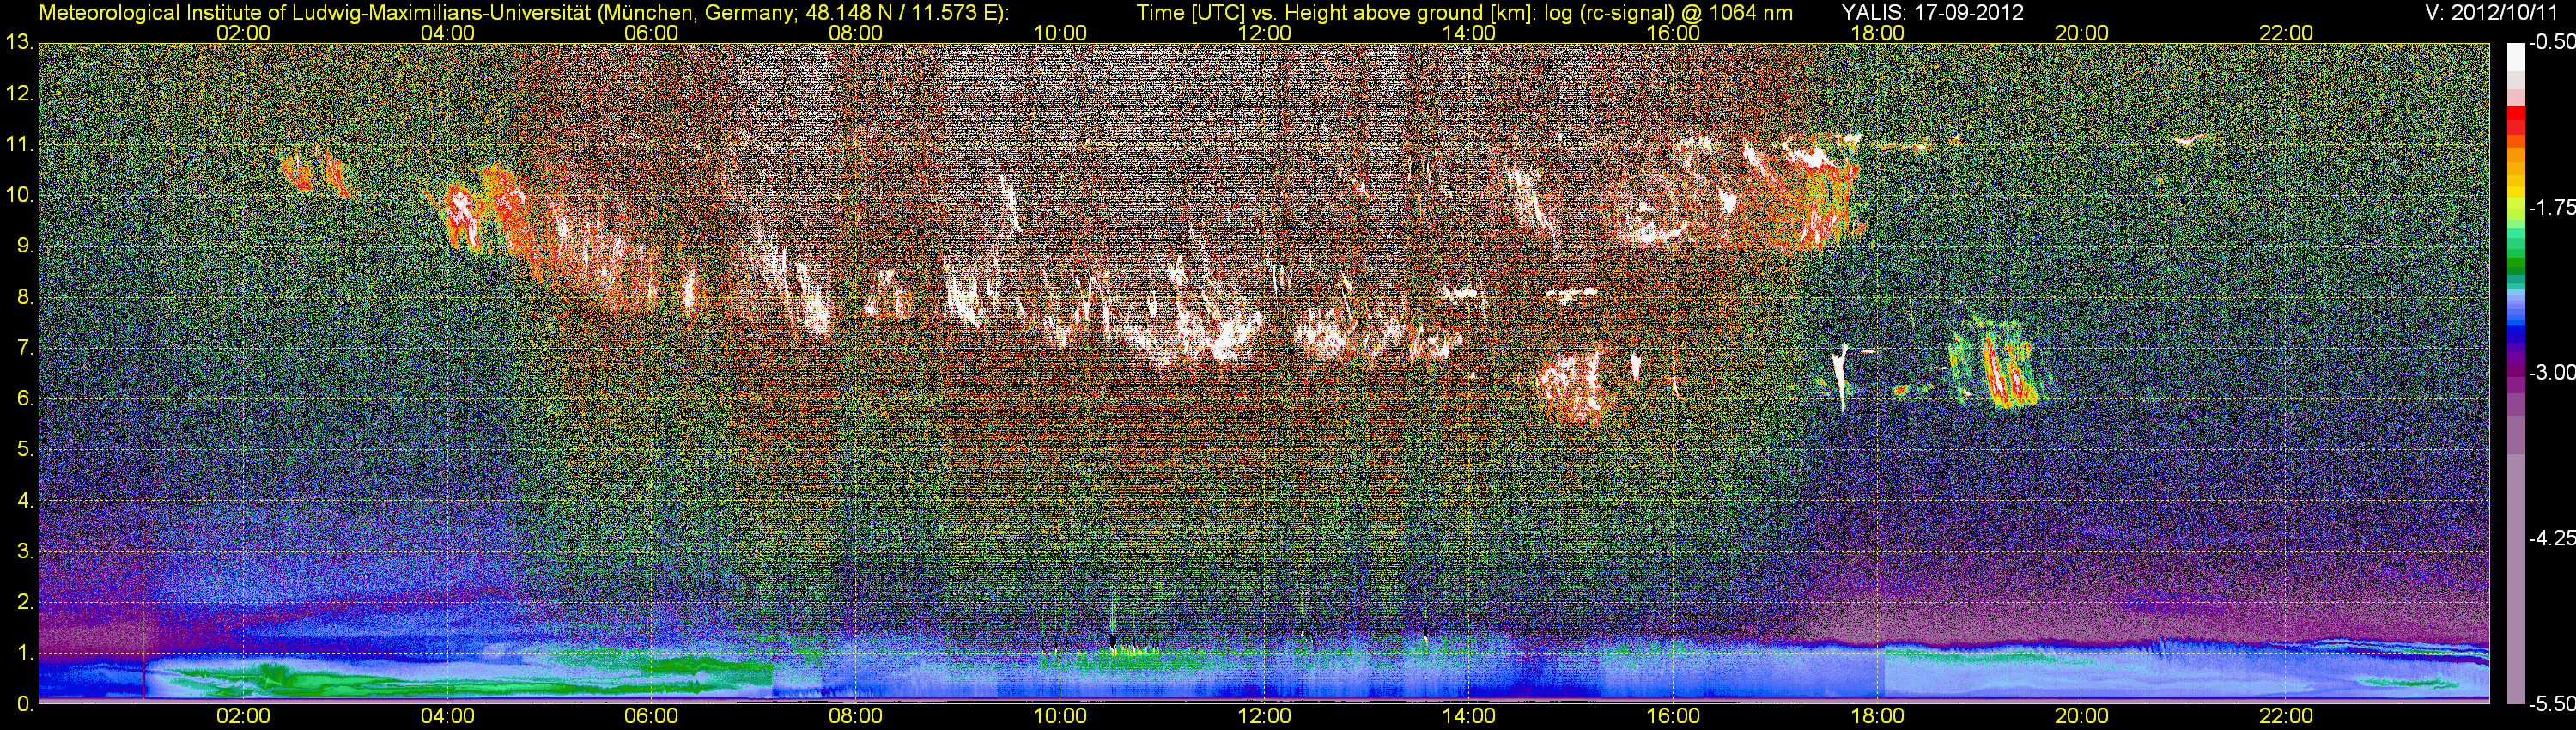This screenshot has width=2576, height=730.
Task: Click the 12:00 label on the bottom time axis
Action: click(x=1264, y=716)
